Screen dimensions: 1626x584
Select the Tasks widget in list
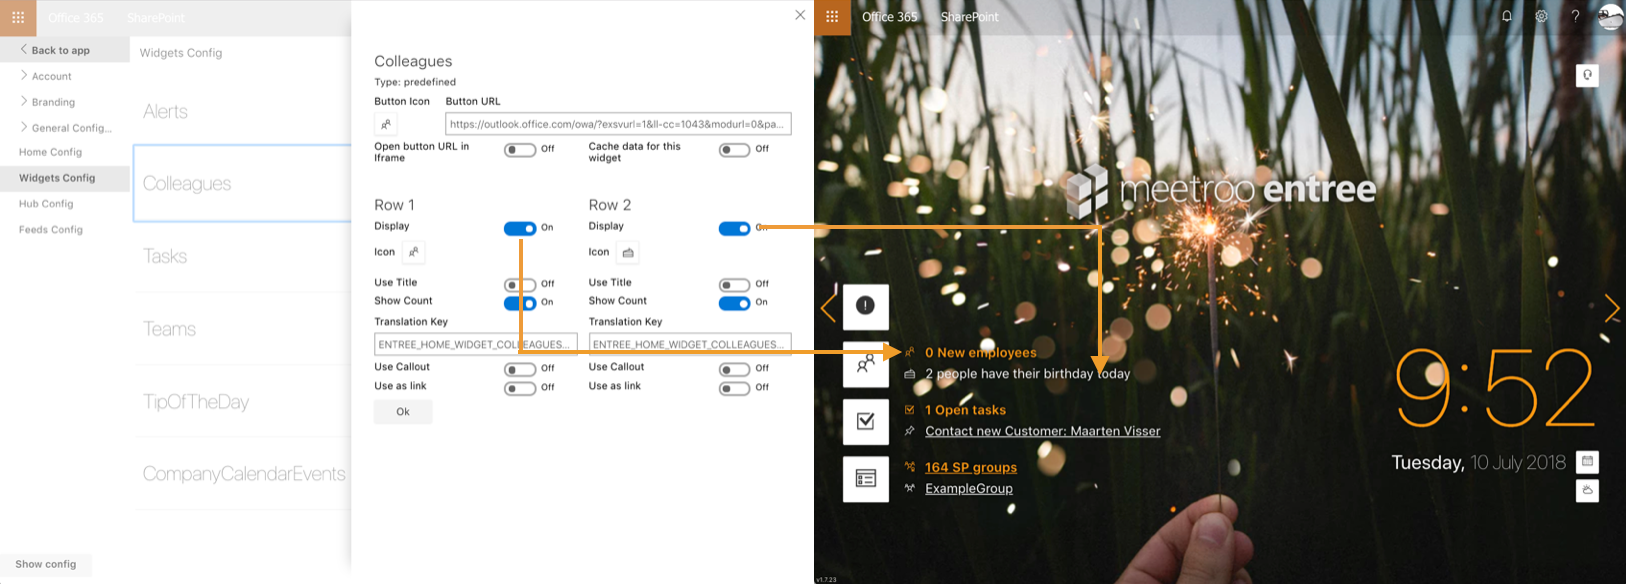[242, 256]
